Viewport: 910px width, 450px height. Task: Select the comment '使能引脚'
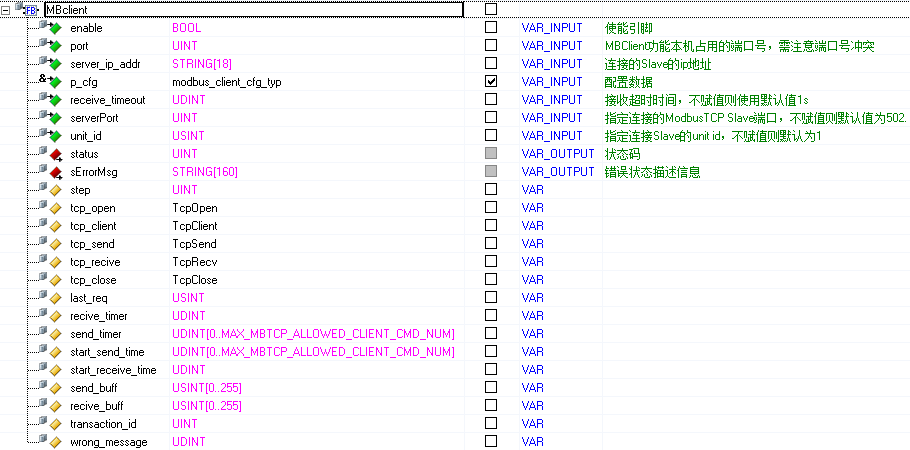(x=629, y=28)
